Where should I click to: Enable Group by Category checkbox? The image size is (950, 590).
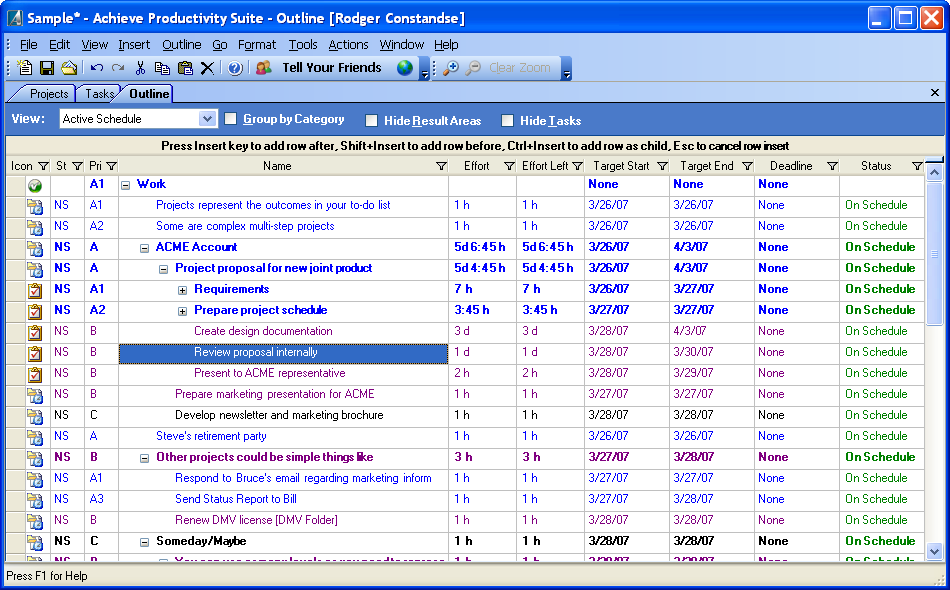tap(230, 119)
